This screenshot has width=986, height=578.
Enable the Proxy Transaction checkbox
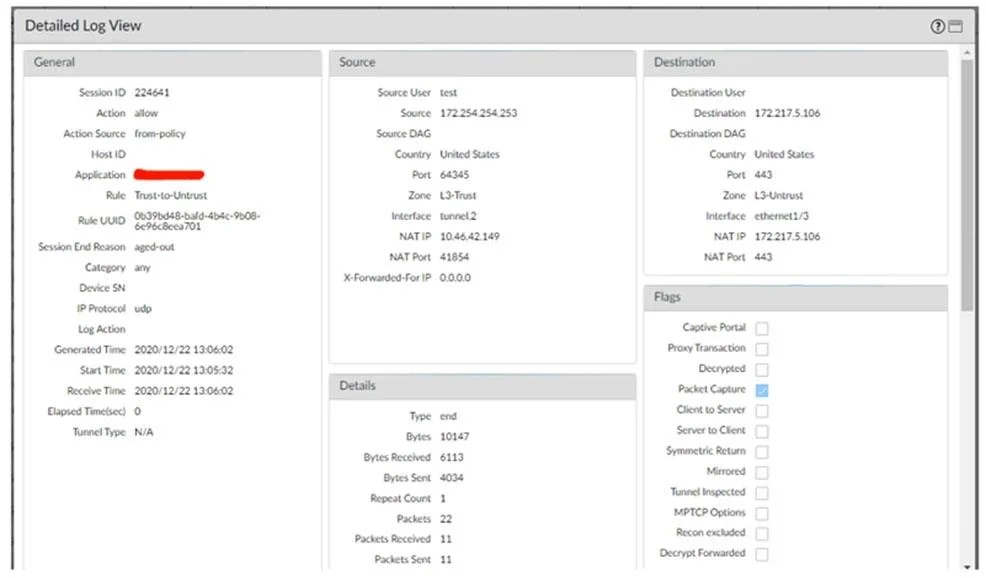(x=762, y=349)
